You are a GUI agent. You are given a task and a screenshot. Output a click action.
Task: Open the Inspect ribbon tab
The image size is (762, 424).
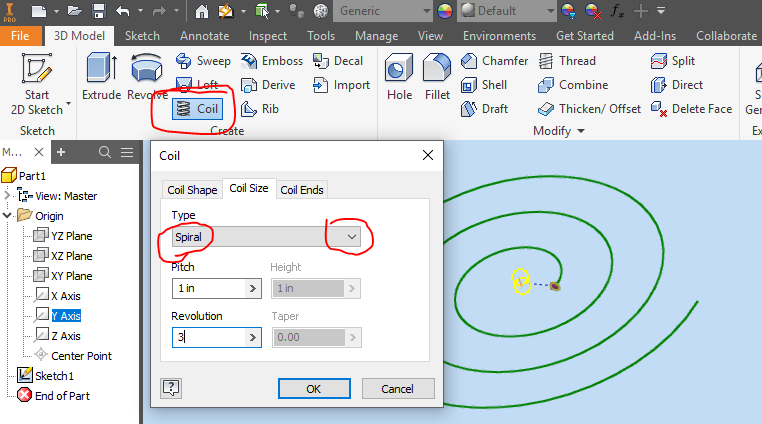[x=268, y=36]
